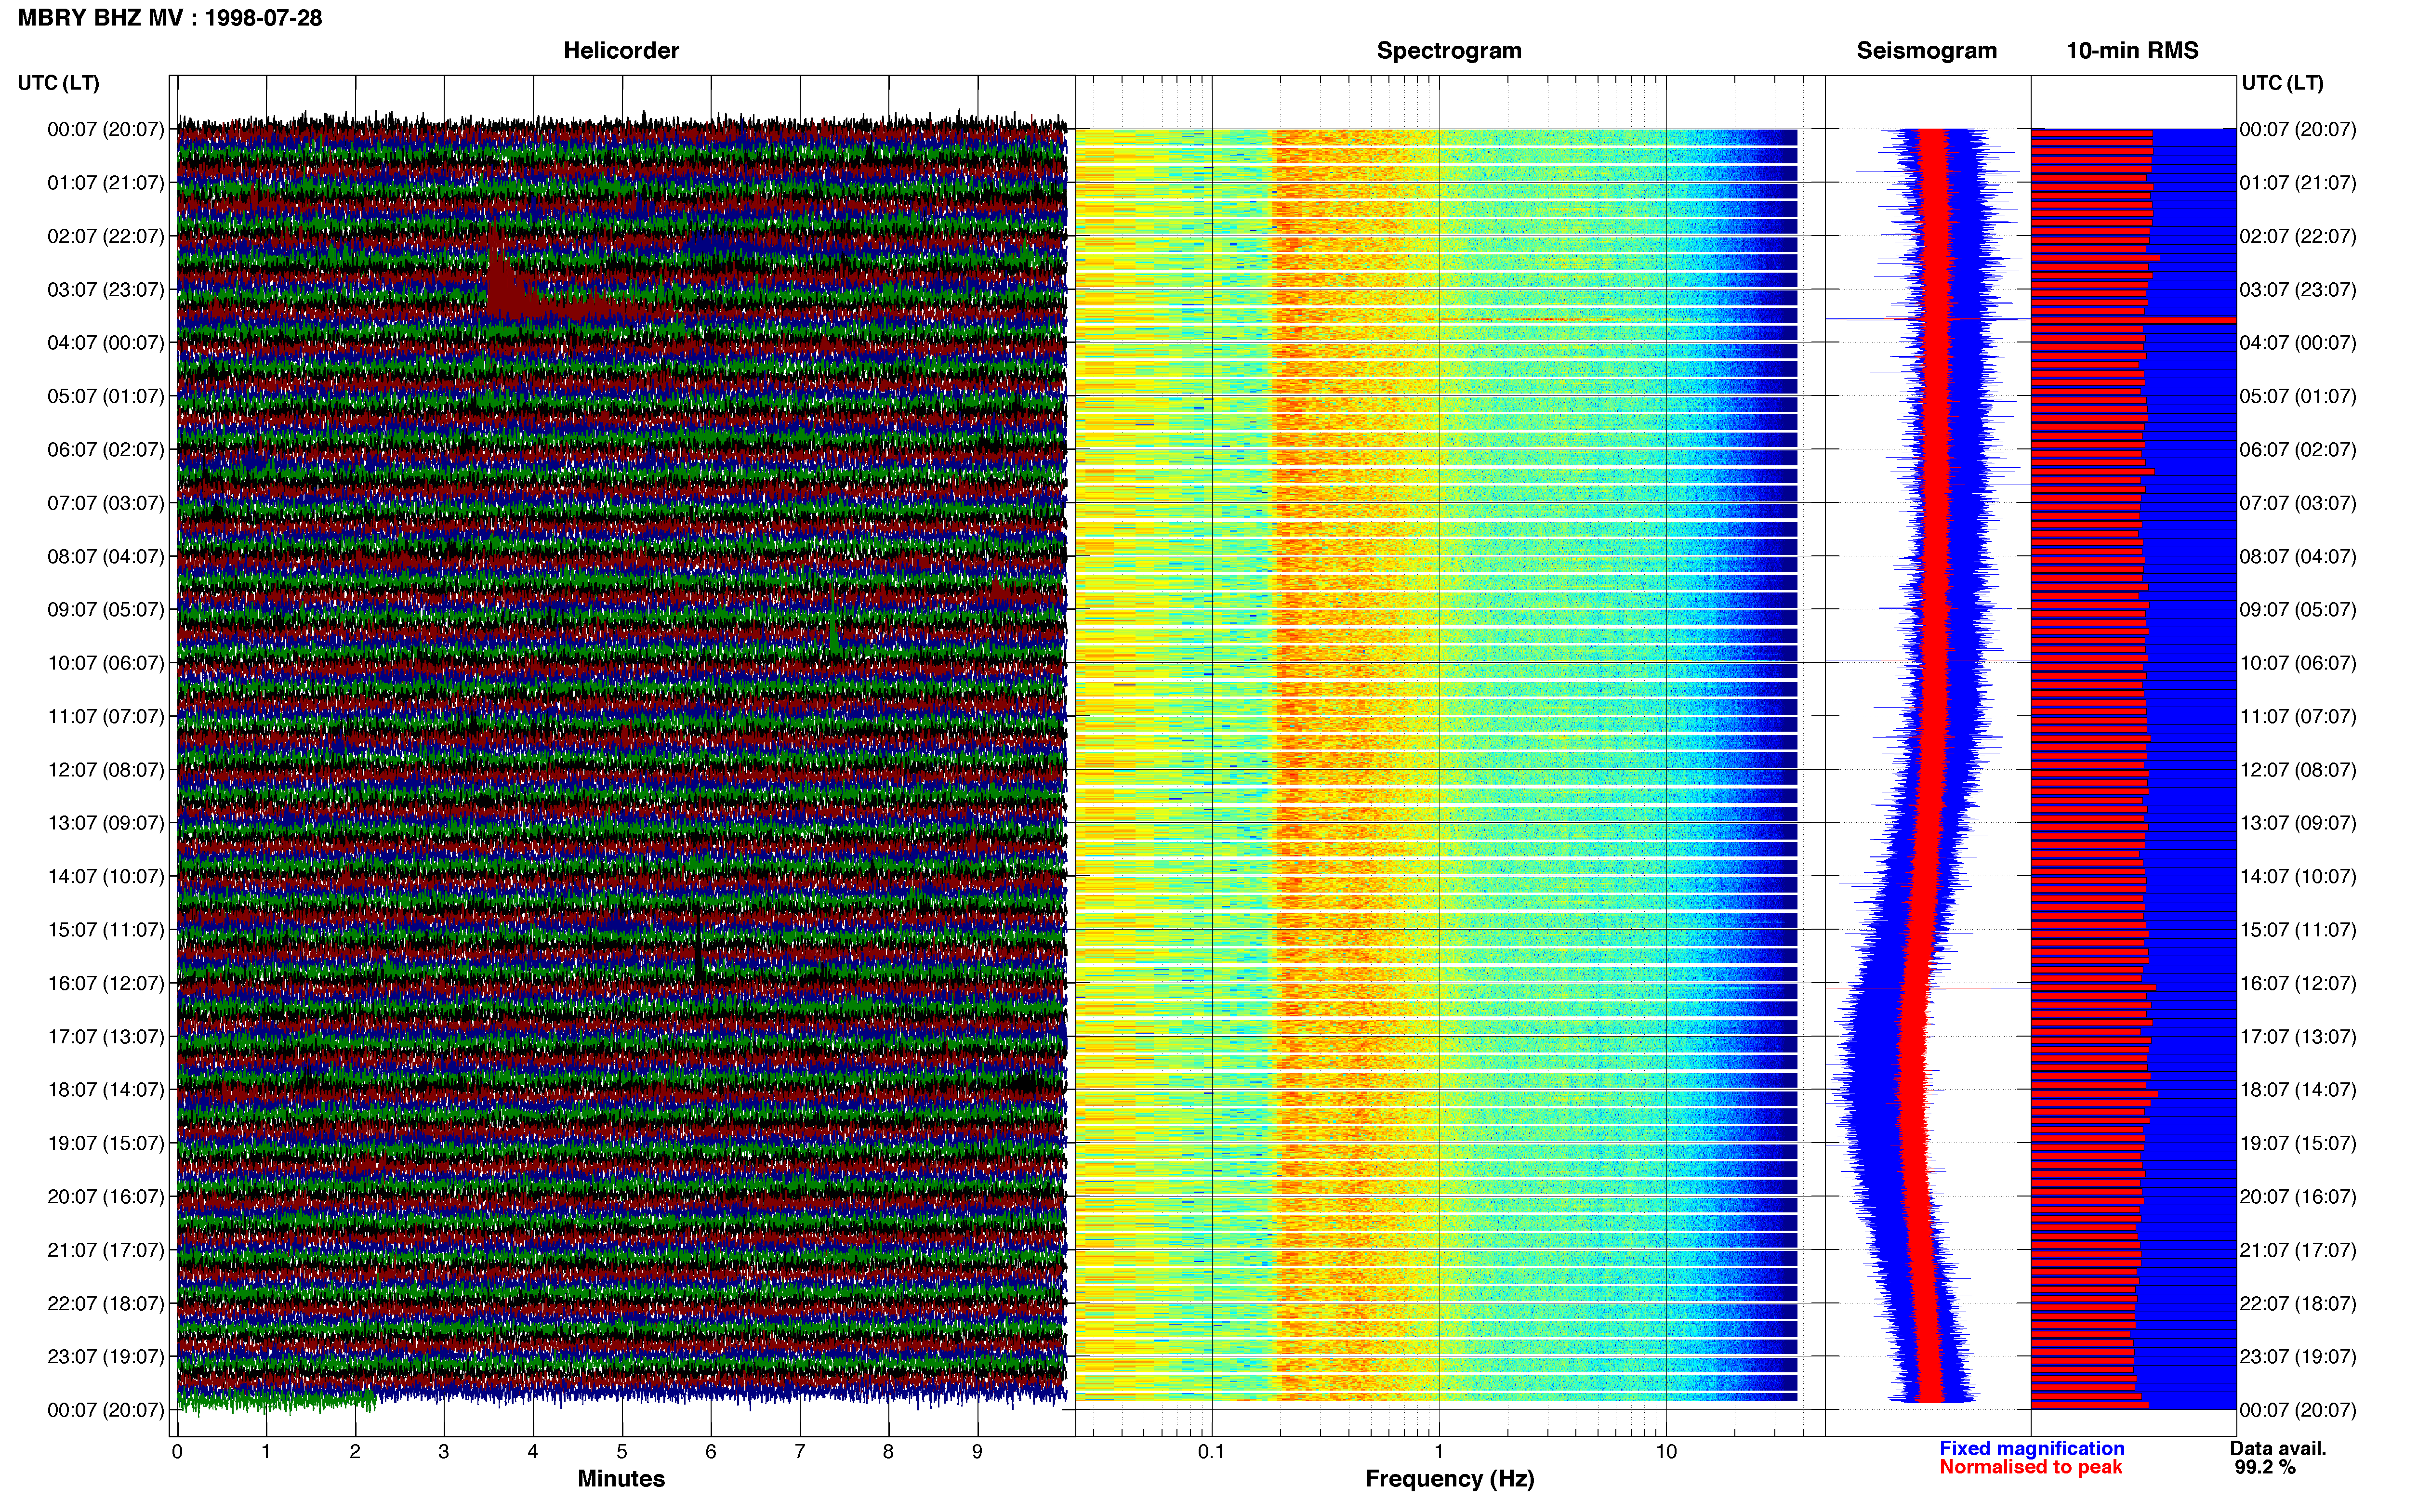The height and width of the screenshot is (1512, 2418).
Task: Click the green spike near minute 7 at 09:07
Action: (833, 622)
